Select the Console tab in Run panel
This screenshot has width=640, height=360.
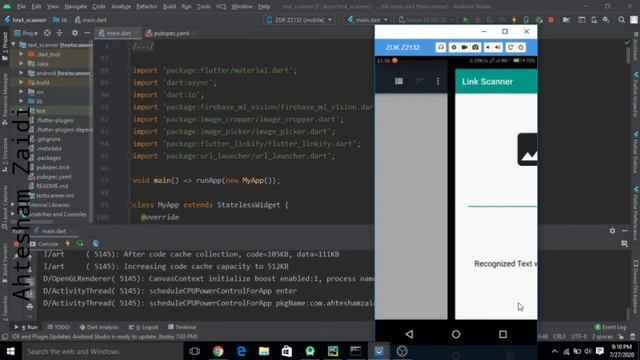(44, 244)
